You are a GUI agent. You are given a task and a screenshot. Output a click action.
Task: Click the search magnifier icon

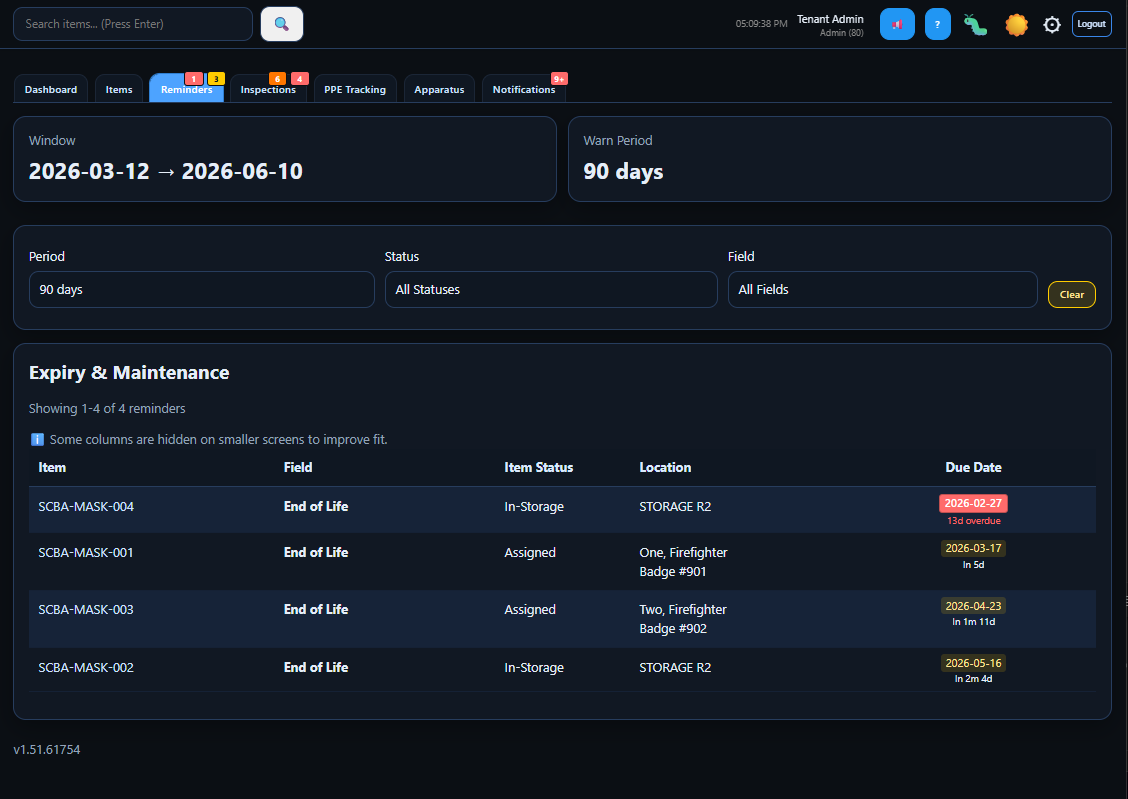(281, 23)
